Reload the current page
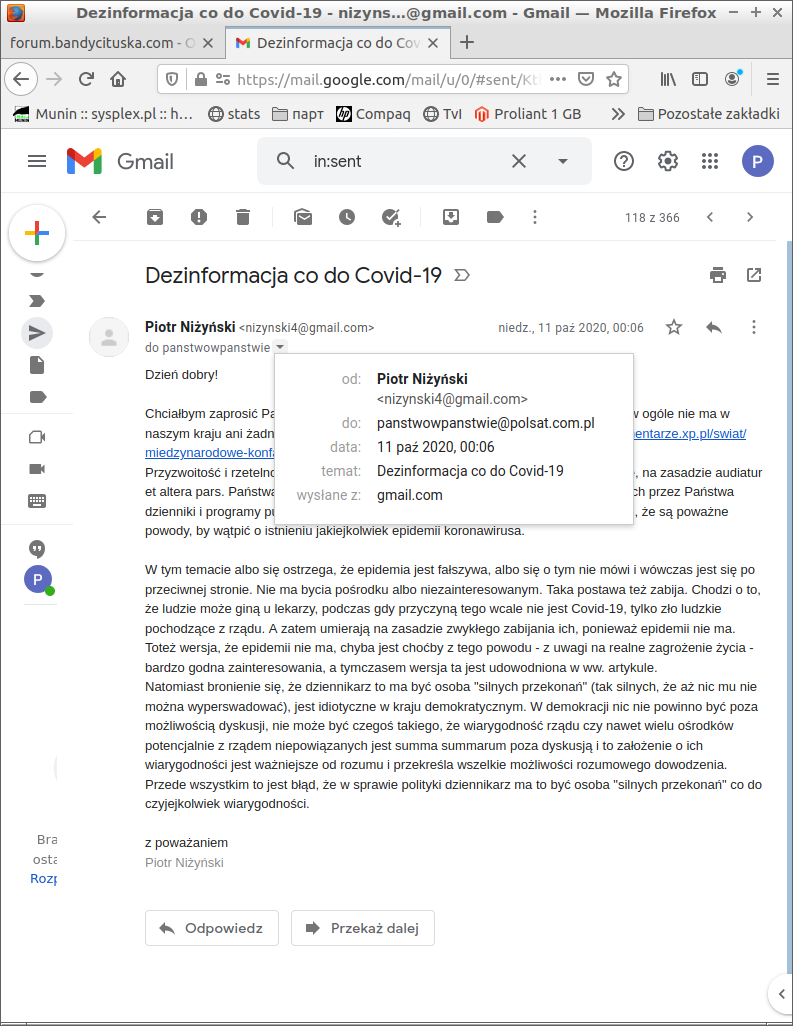Image resolution: width=793 pixels, height=1026 pixels. pyautogui.click(x=86, y=79)
